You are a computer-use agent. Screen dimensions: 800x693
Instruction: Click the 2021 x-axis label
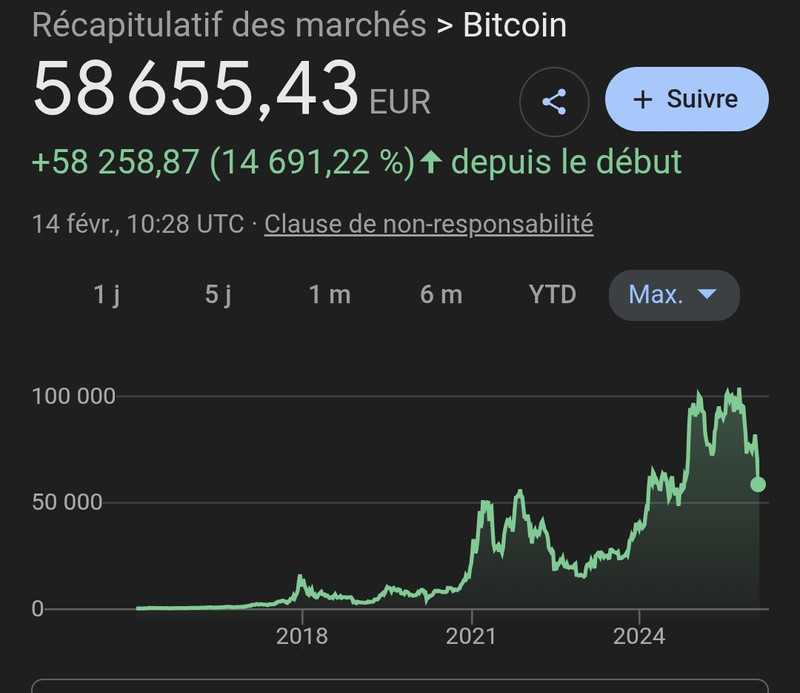(471, 636)
